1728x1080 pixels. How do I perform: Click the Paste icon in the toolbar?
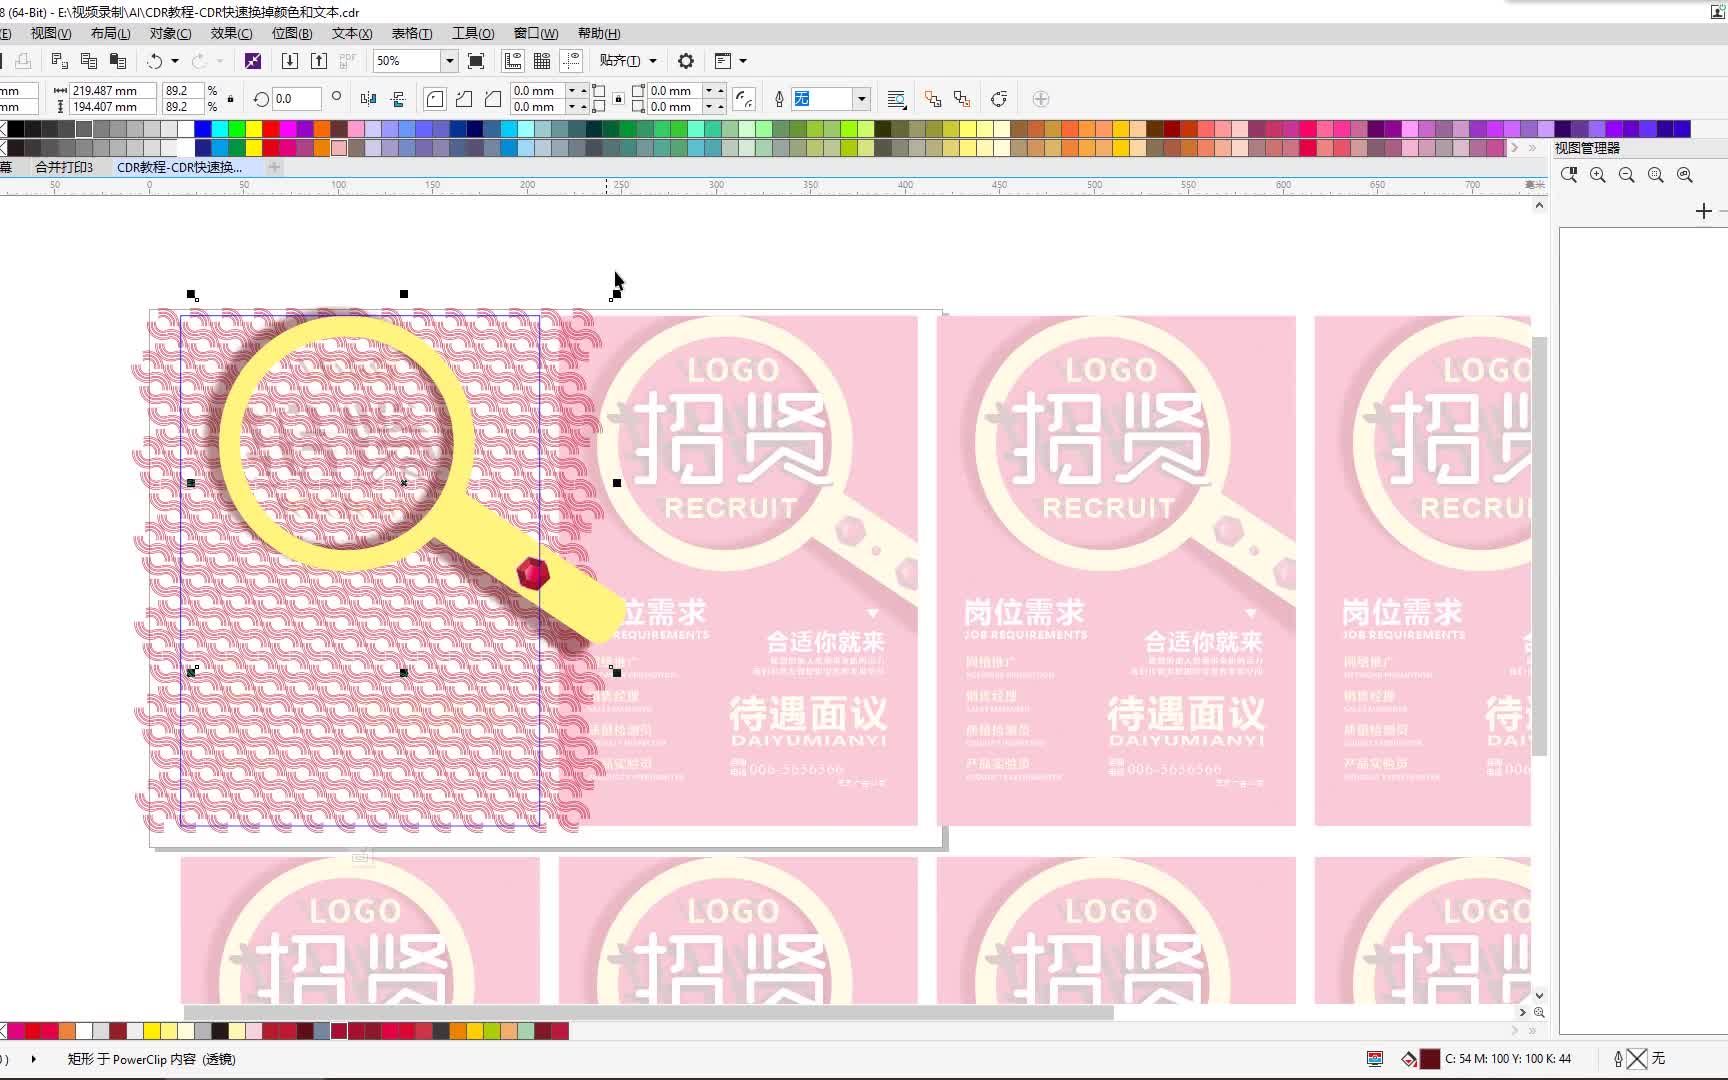[118, 61]
